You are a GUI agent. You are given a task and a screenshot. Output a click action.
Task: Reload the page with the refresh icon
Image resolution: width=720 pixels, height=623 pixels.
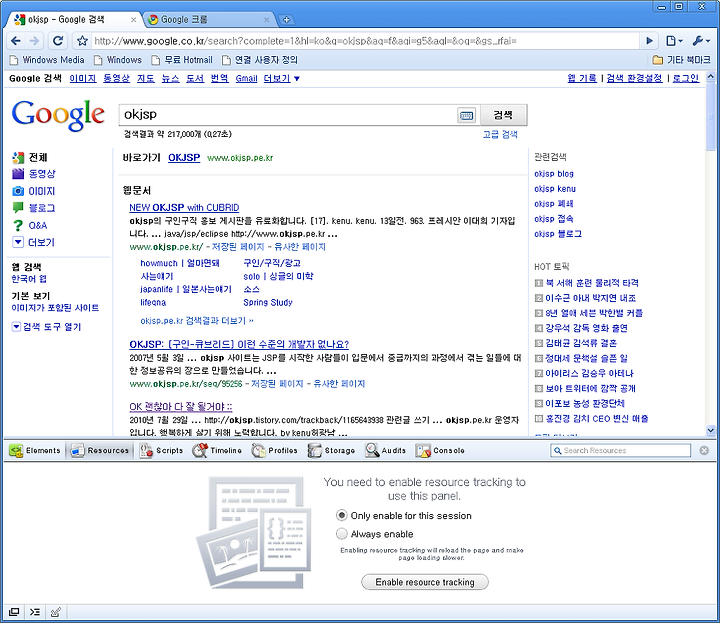[x=58, y=41]
